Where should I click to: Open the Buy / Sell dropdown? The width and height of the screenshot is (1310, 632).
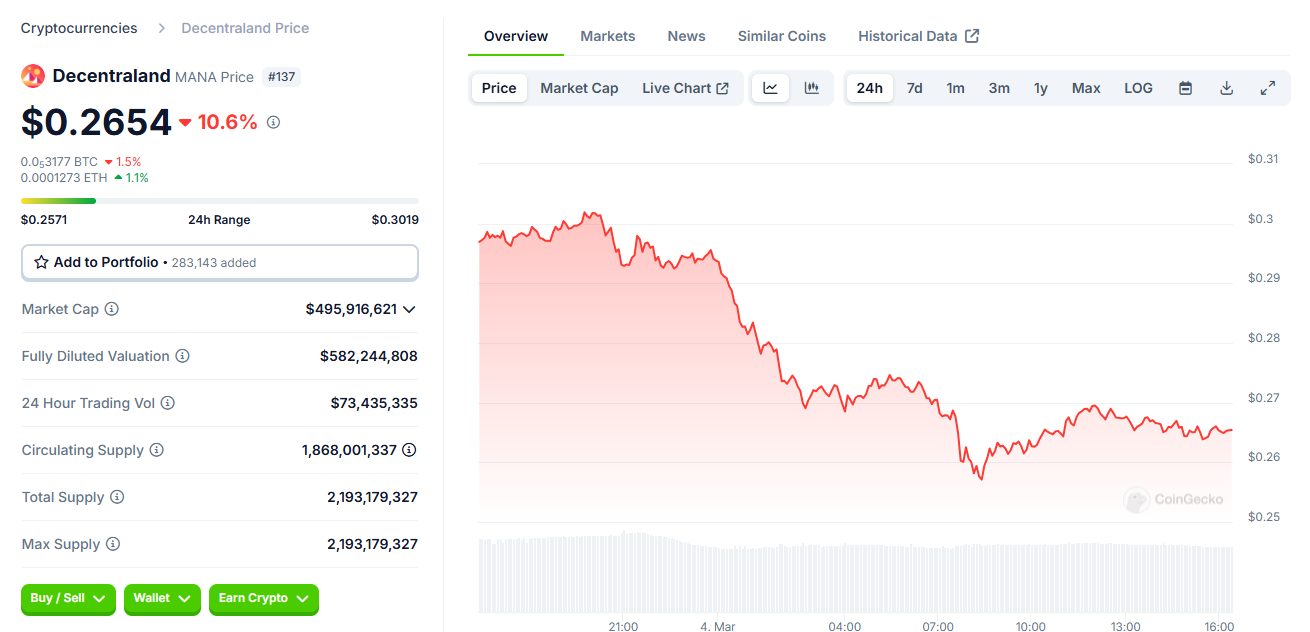(x=68, y=598)
